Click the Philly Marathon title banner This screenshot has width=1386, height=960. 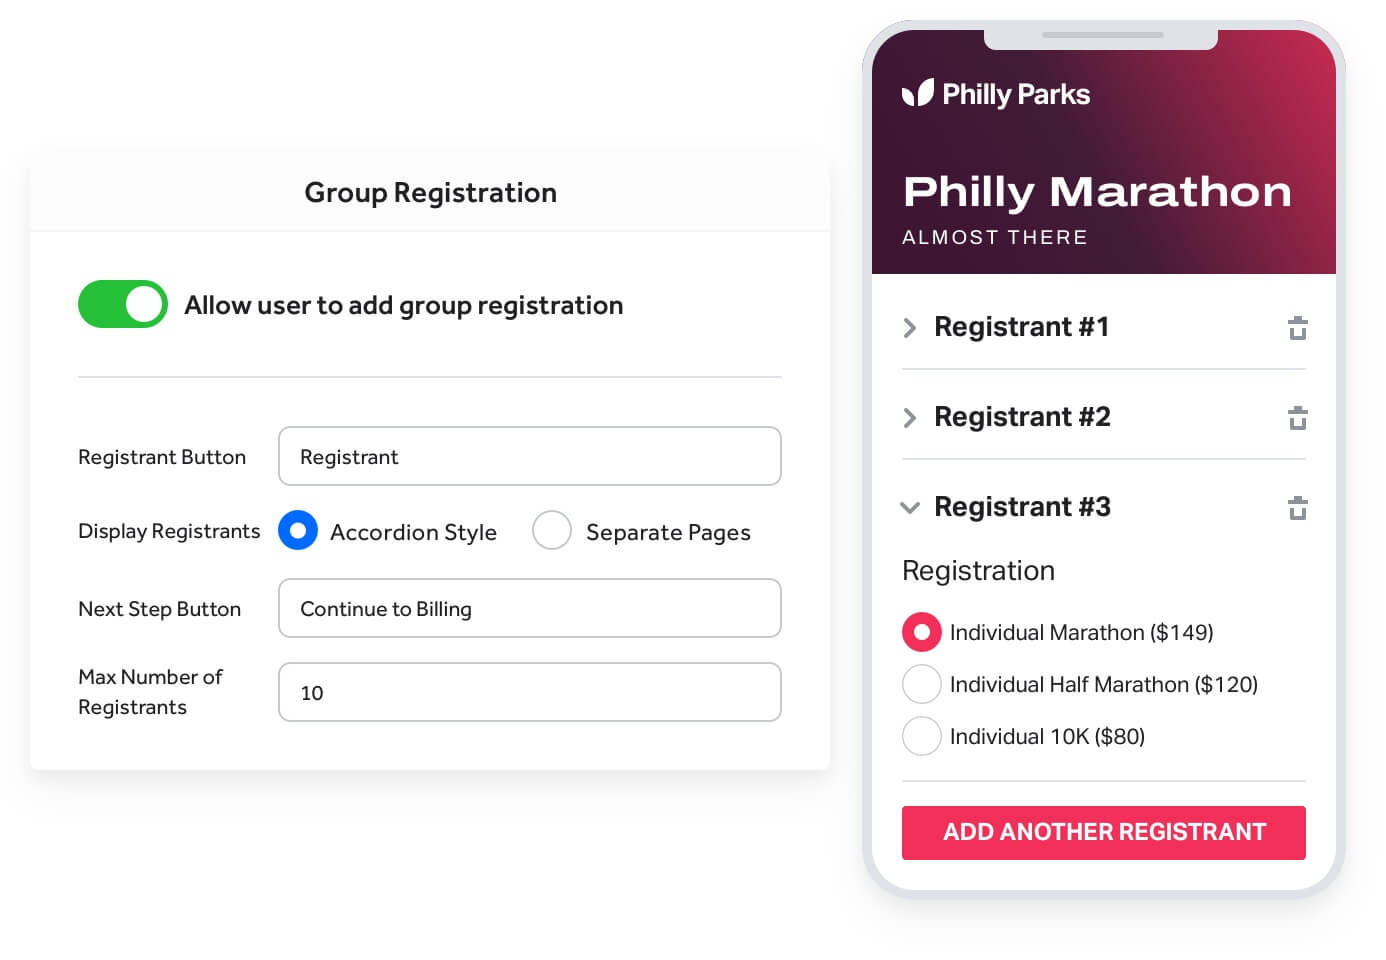pyautogui.click(x=1097, y=191)
